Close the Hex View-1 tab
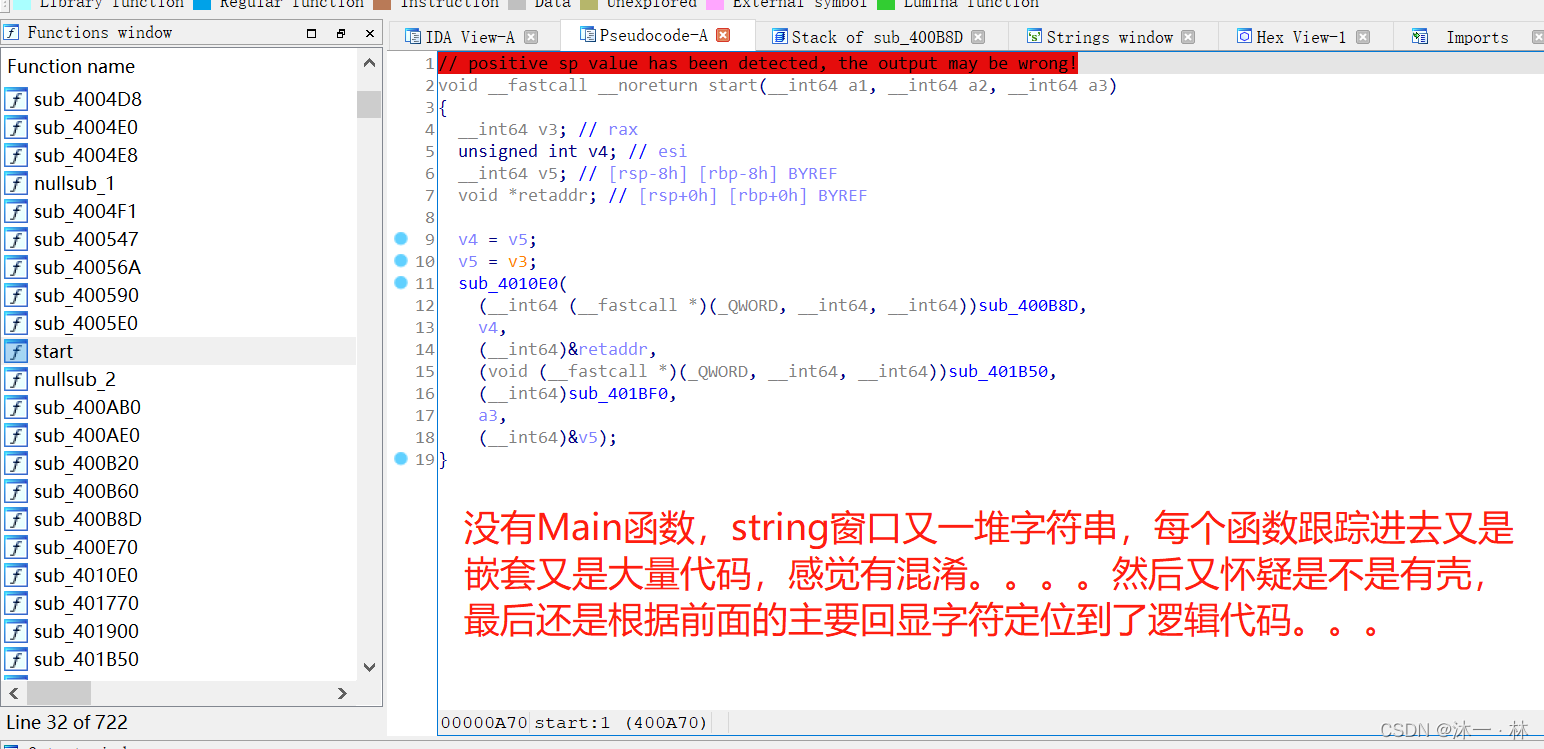Viewport: 1544px width, 749px height. click(x=1363, y=37)
